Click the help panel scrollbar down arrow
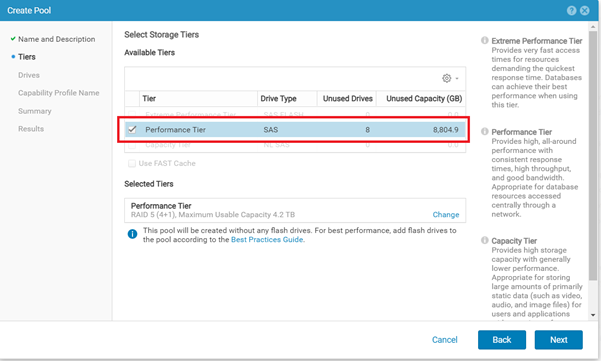This screenshot has width=601, height=361. click(593, 315)
